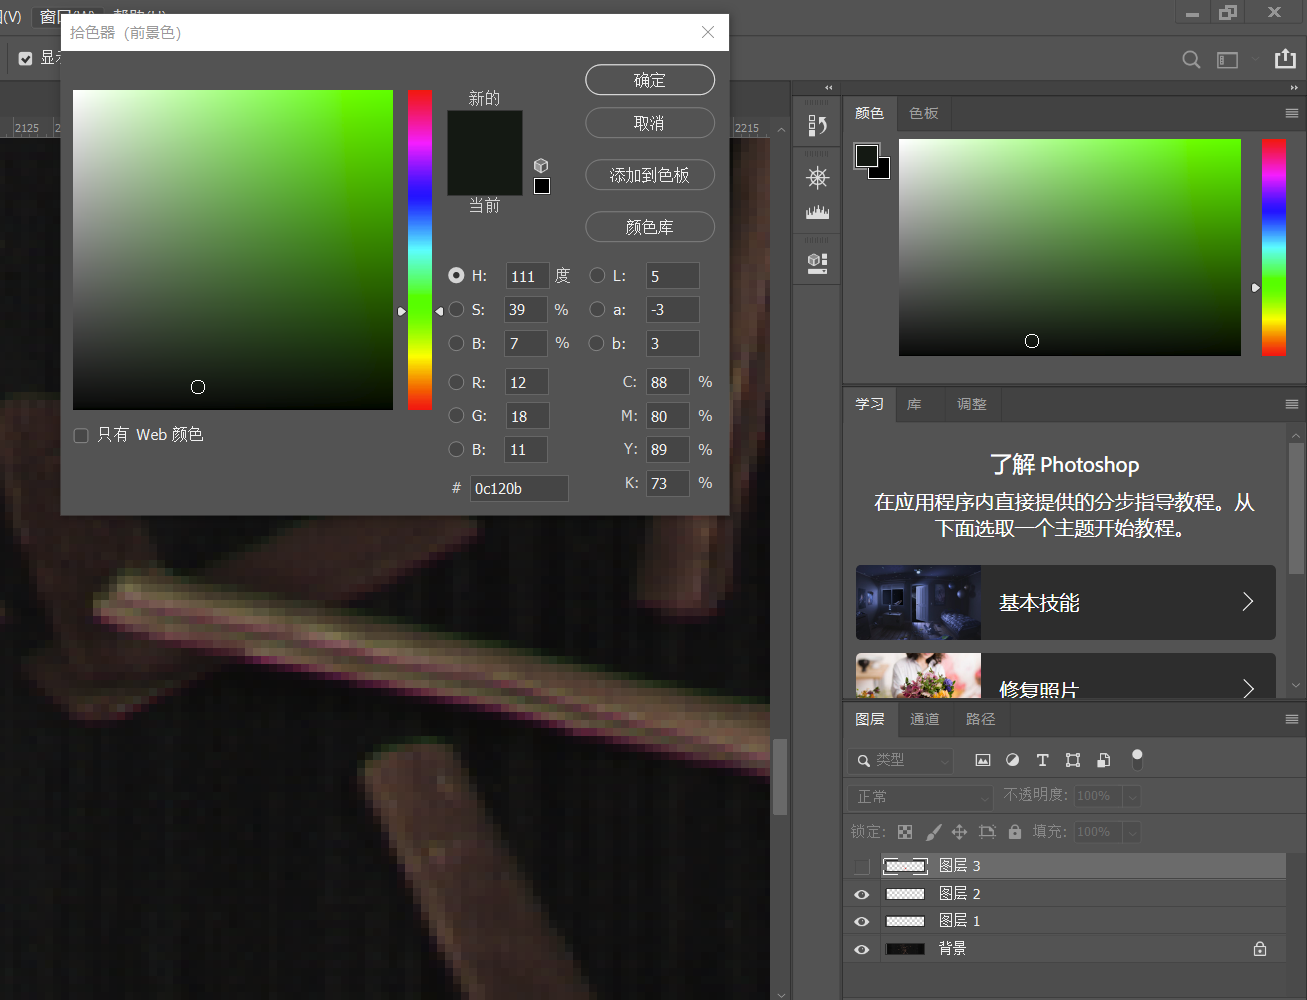Viewport: 1307px width, 1000px height.
Task: Open the workspace switcher dropdown arrow
Action: point(1255,60)
